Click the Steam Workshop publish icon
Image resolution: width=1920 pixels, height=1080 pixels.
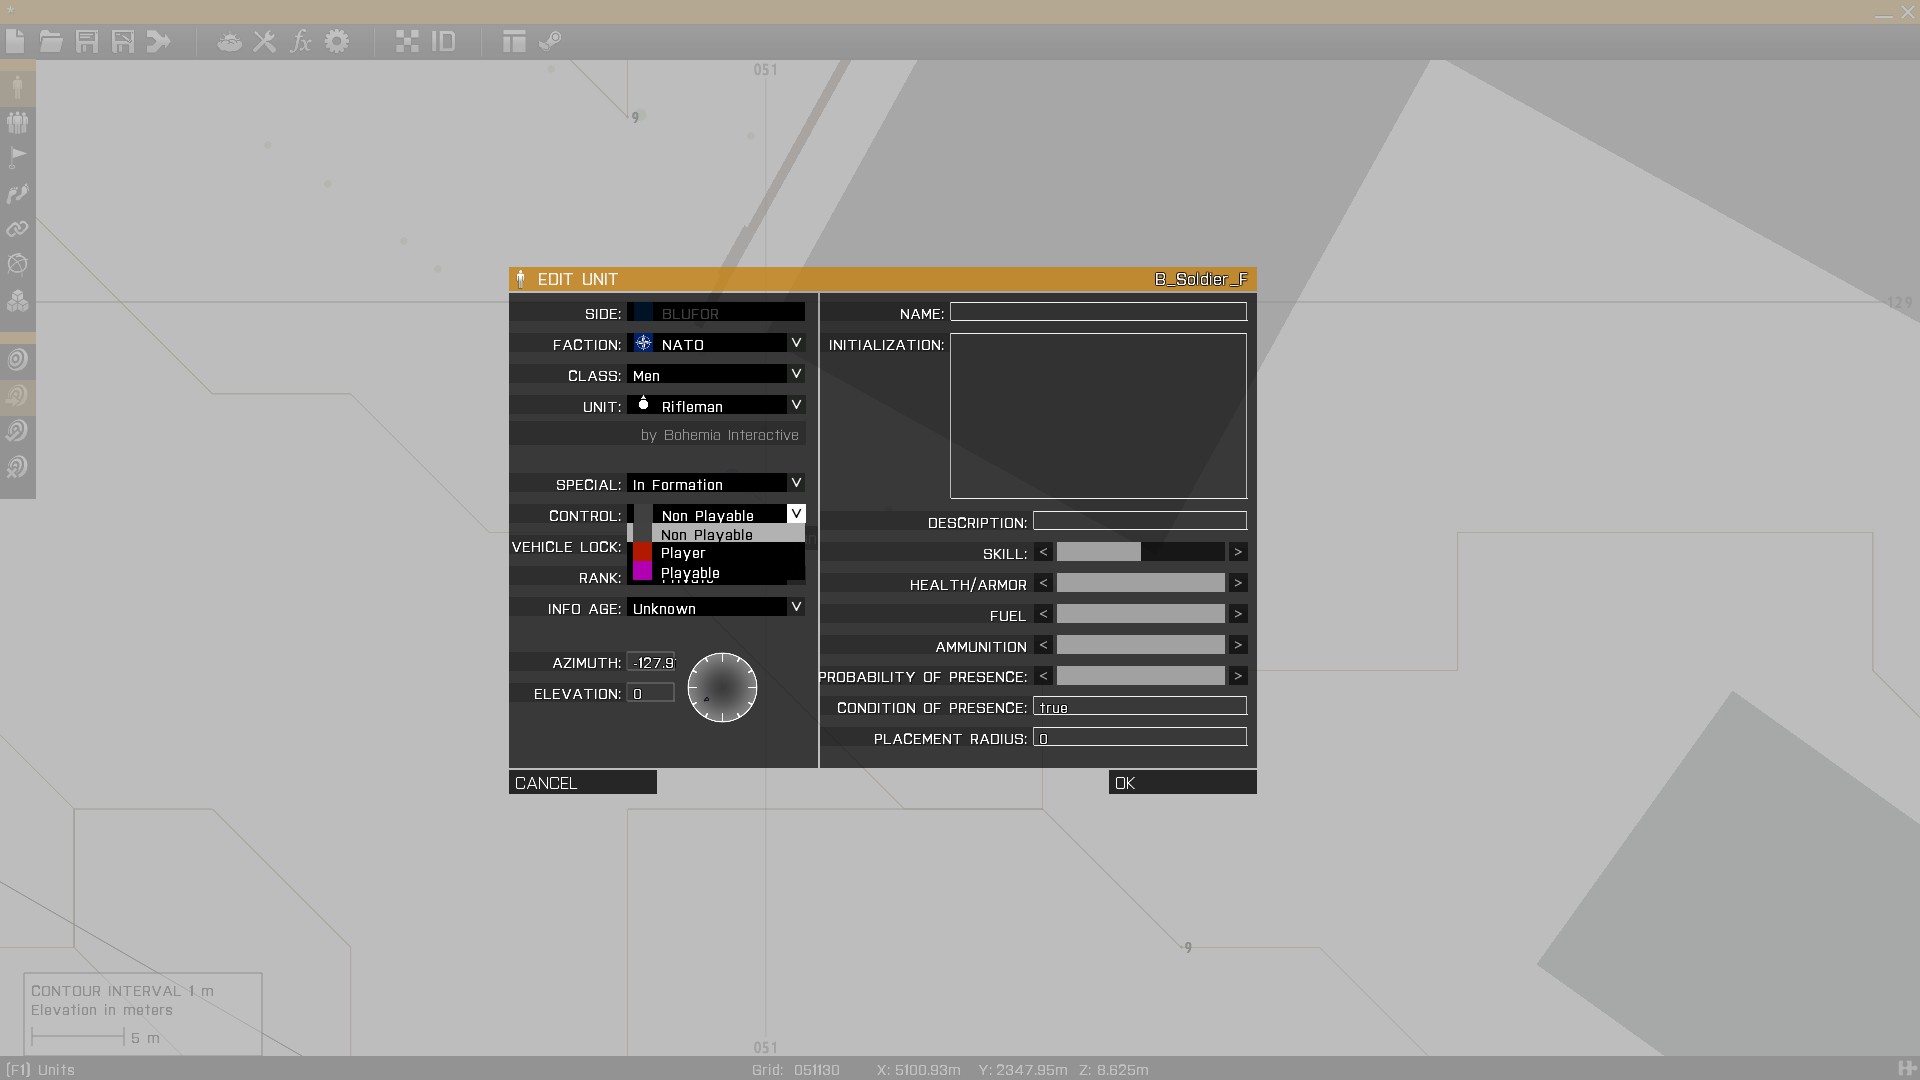550,42
